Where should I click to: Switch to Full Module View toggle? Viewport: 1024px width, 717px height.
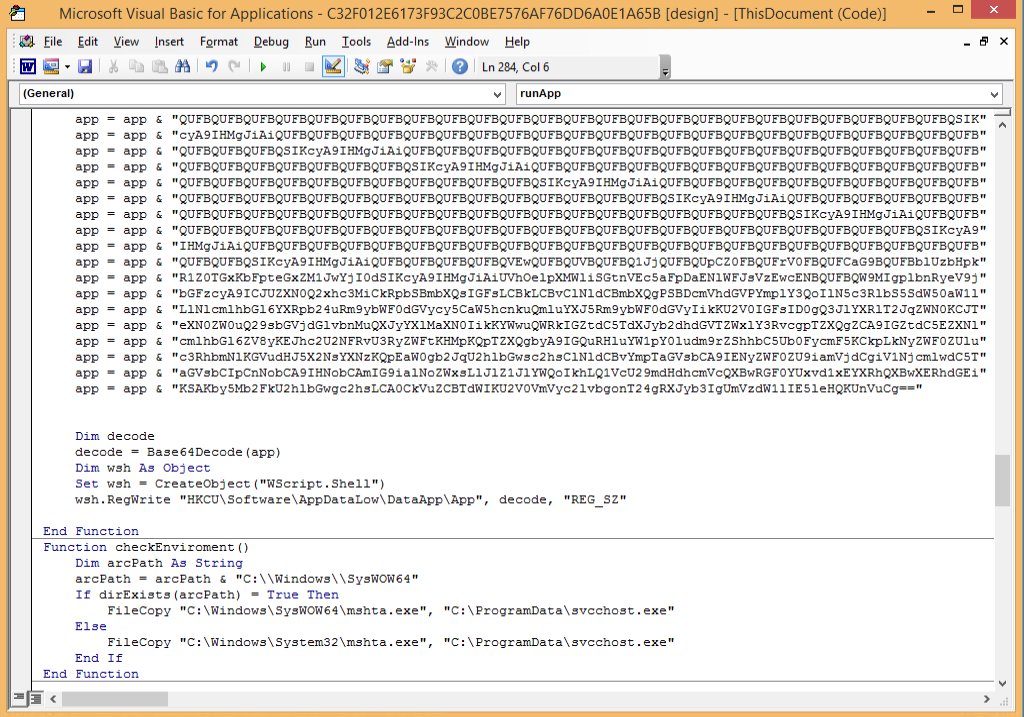[x=36, y=699]
